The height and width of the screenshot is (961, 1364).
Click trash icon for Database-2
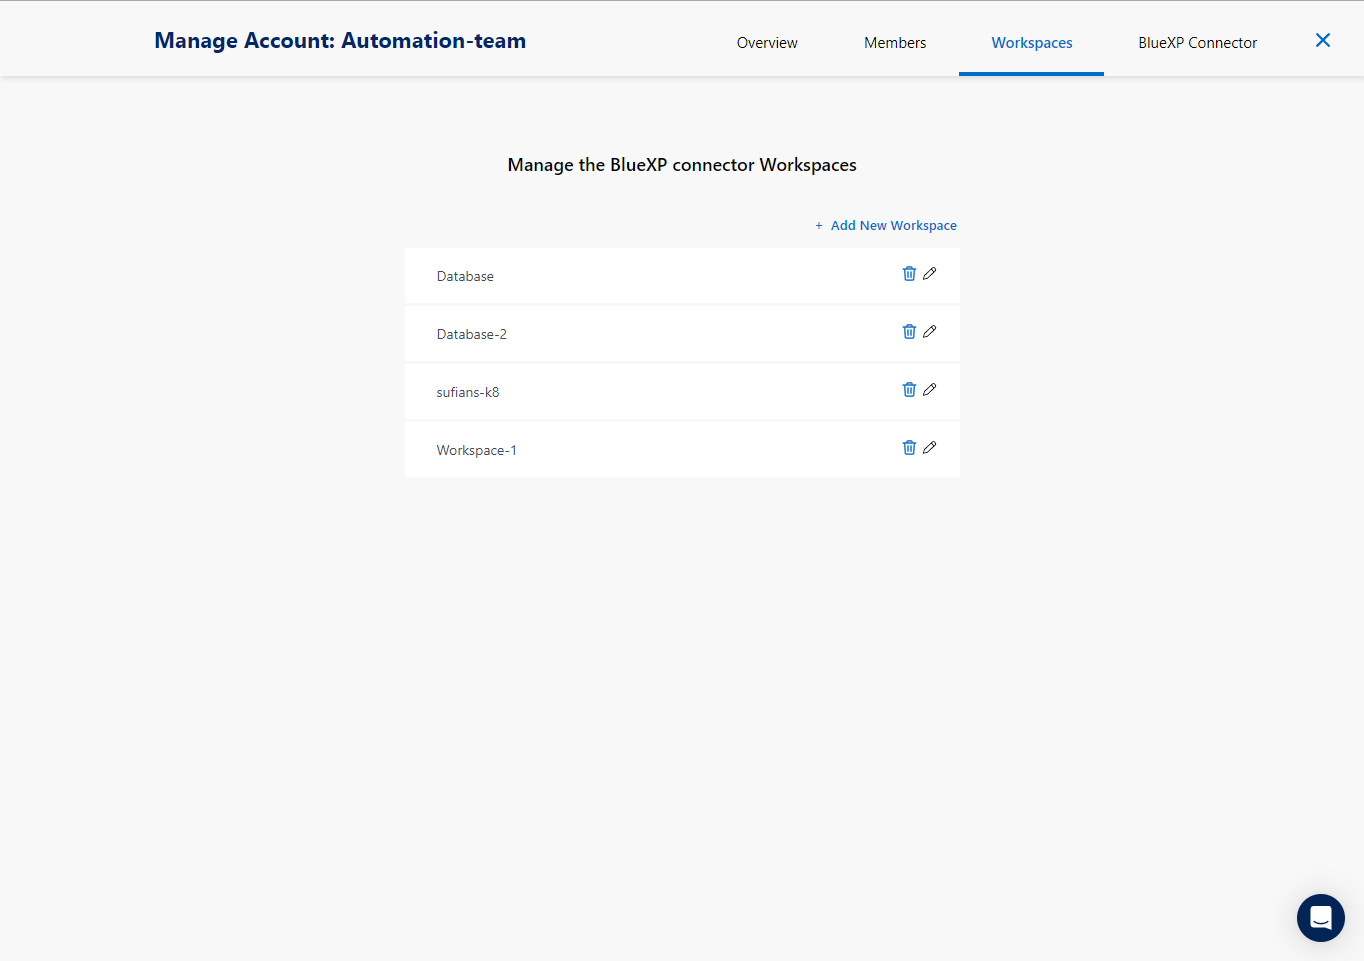909,332
